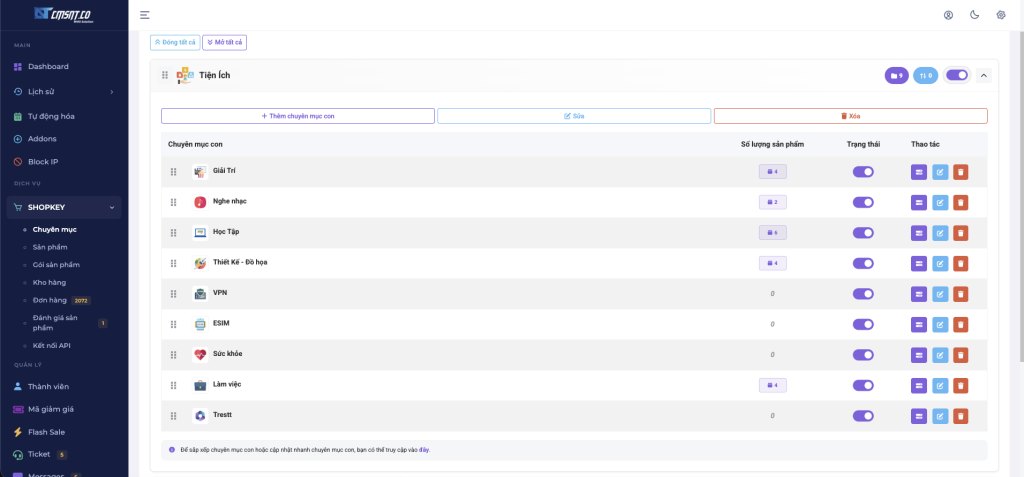
Task: Open user profile icon in header
Action: pyautogui.click(x=949, y=15)
